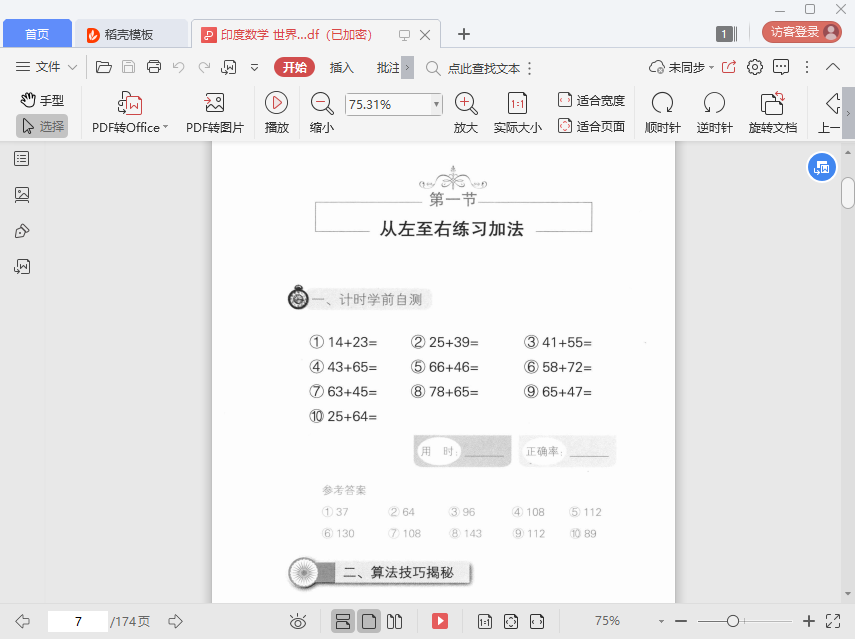Image resolution: width=855 pixels, height=639 pixels.
Task: Set actual size in status bar
Action: click(484, 621)
